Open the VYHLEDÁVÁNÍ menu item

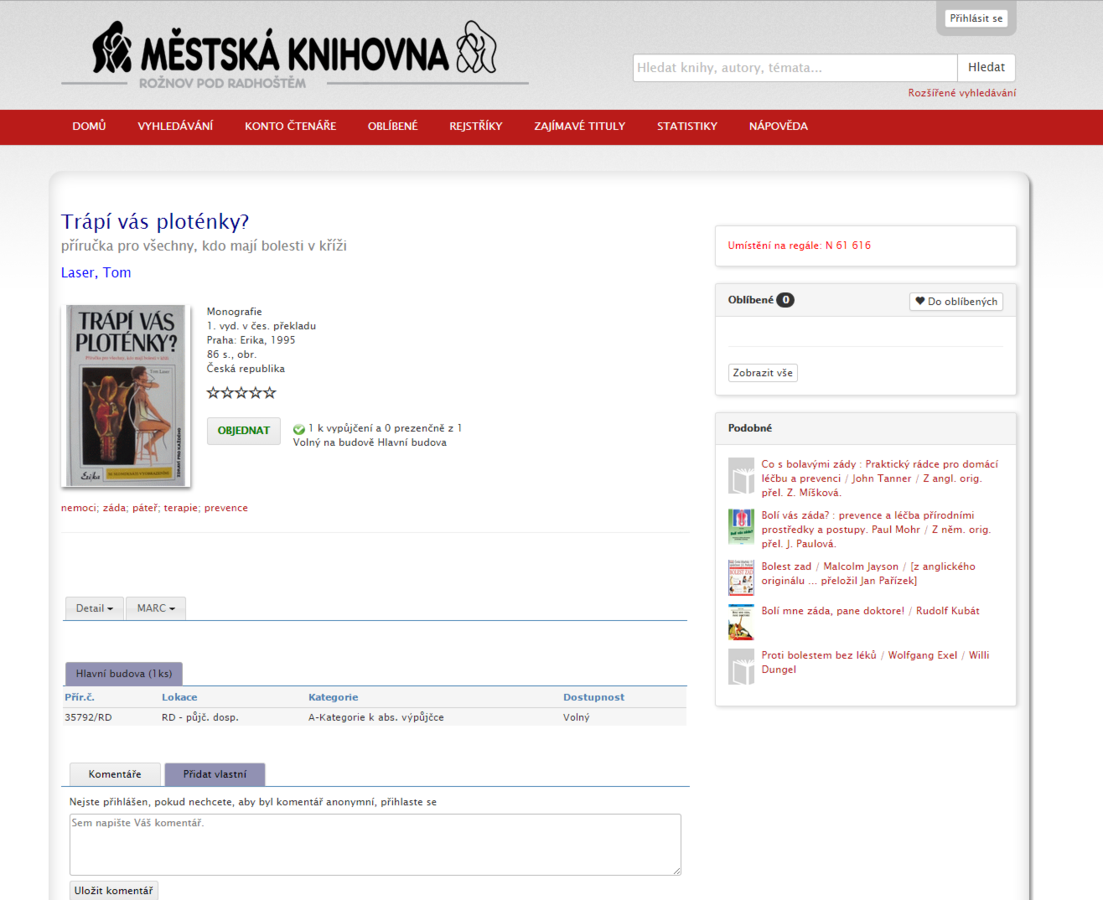(175, 127)
